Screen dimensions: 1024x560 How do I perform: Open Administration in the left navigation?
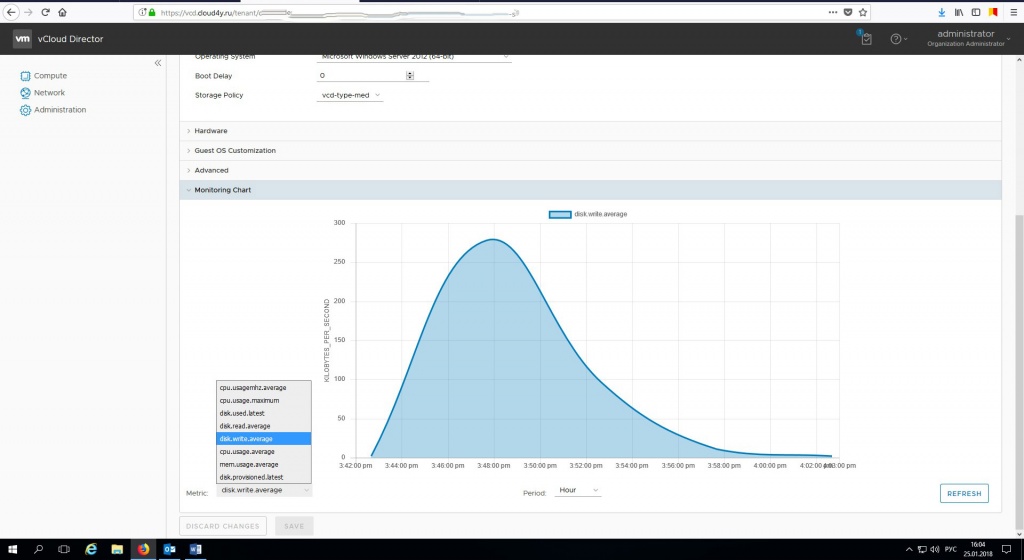click(60, 110)
